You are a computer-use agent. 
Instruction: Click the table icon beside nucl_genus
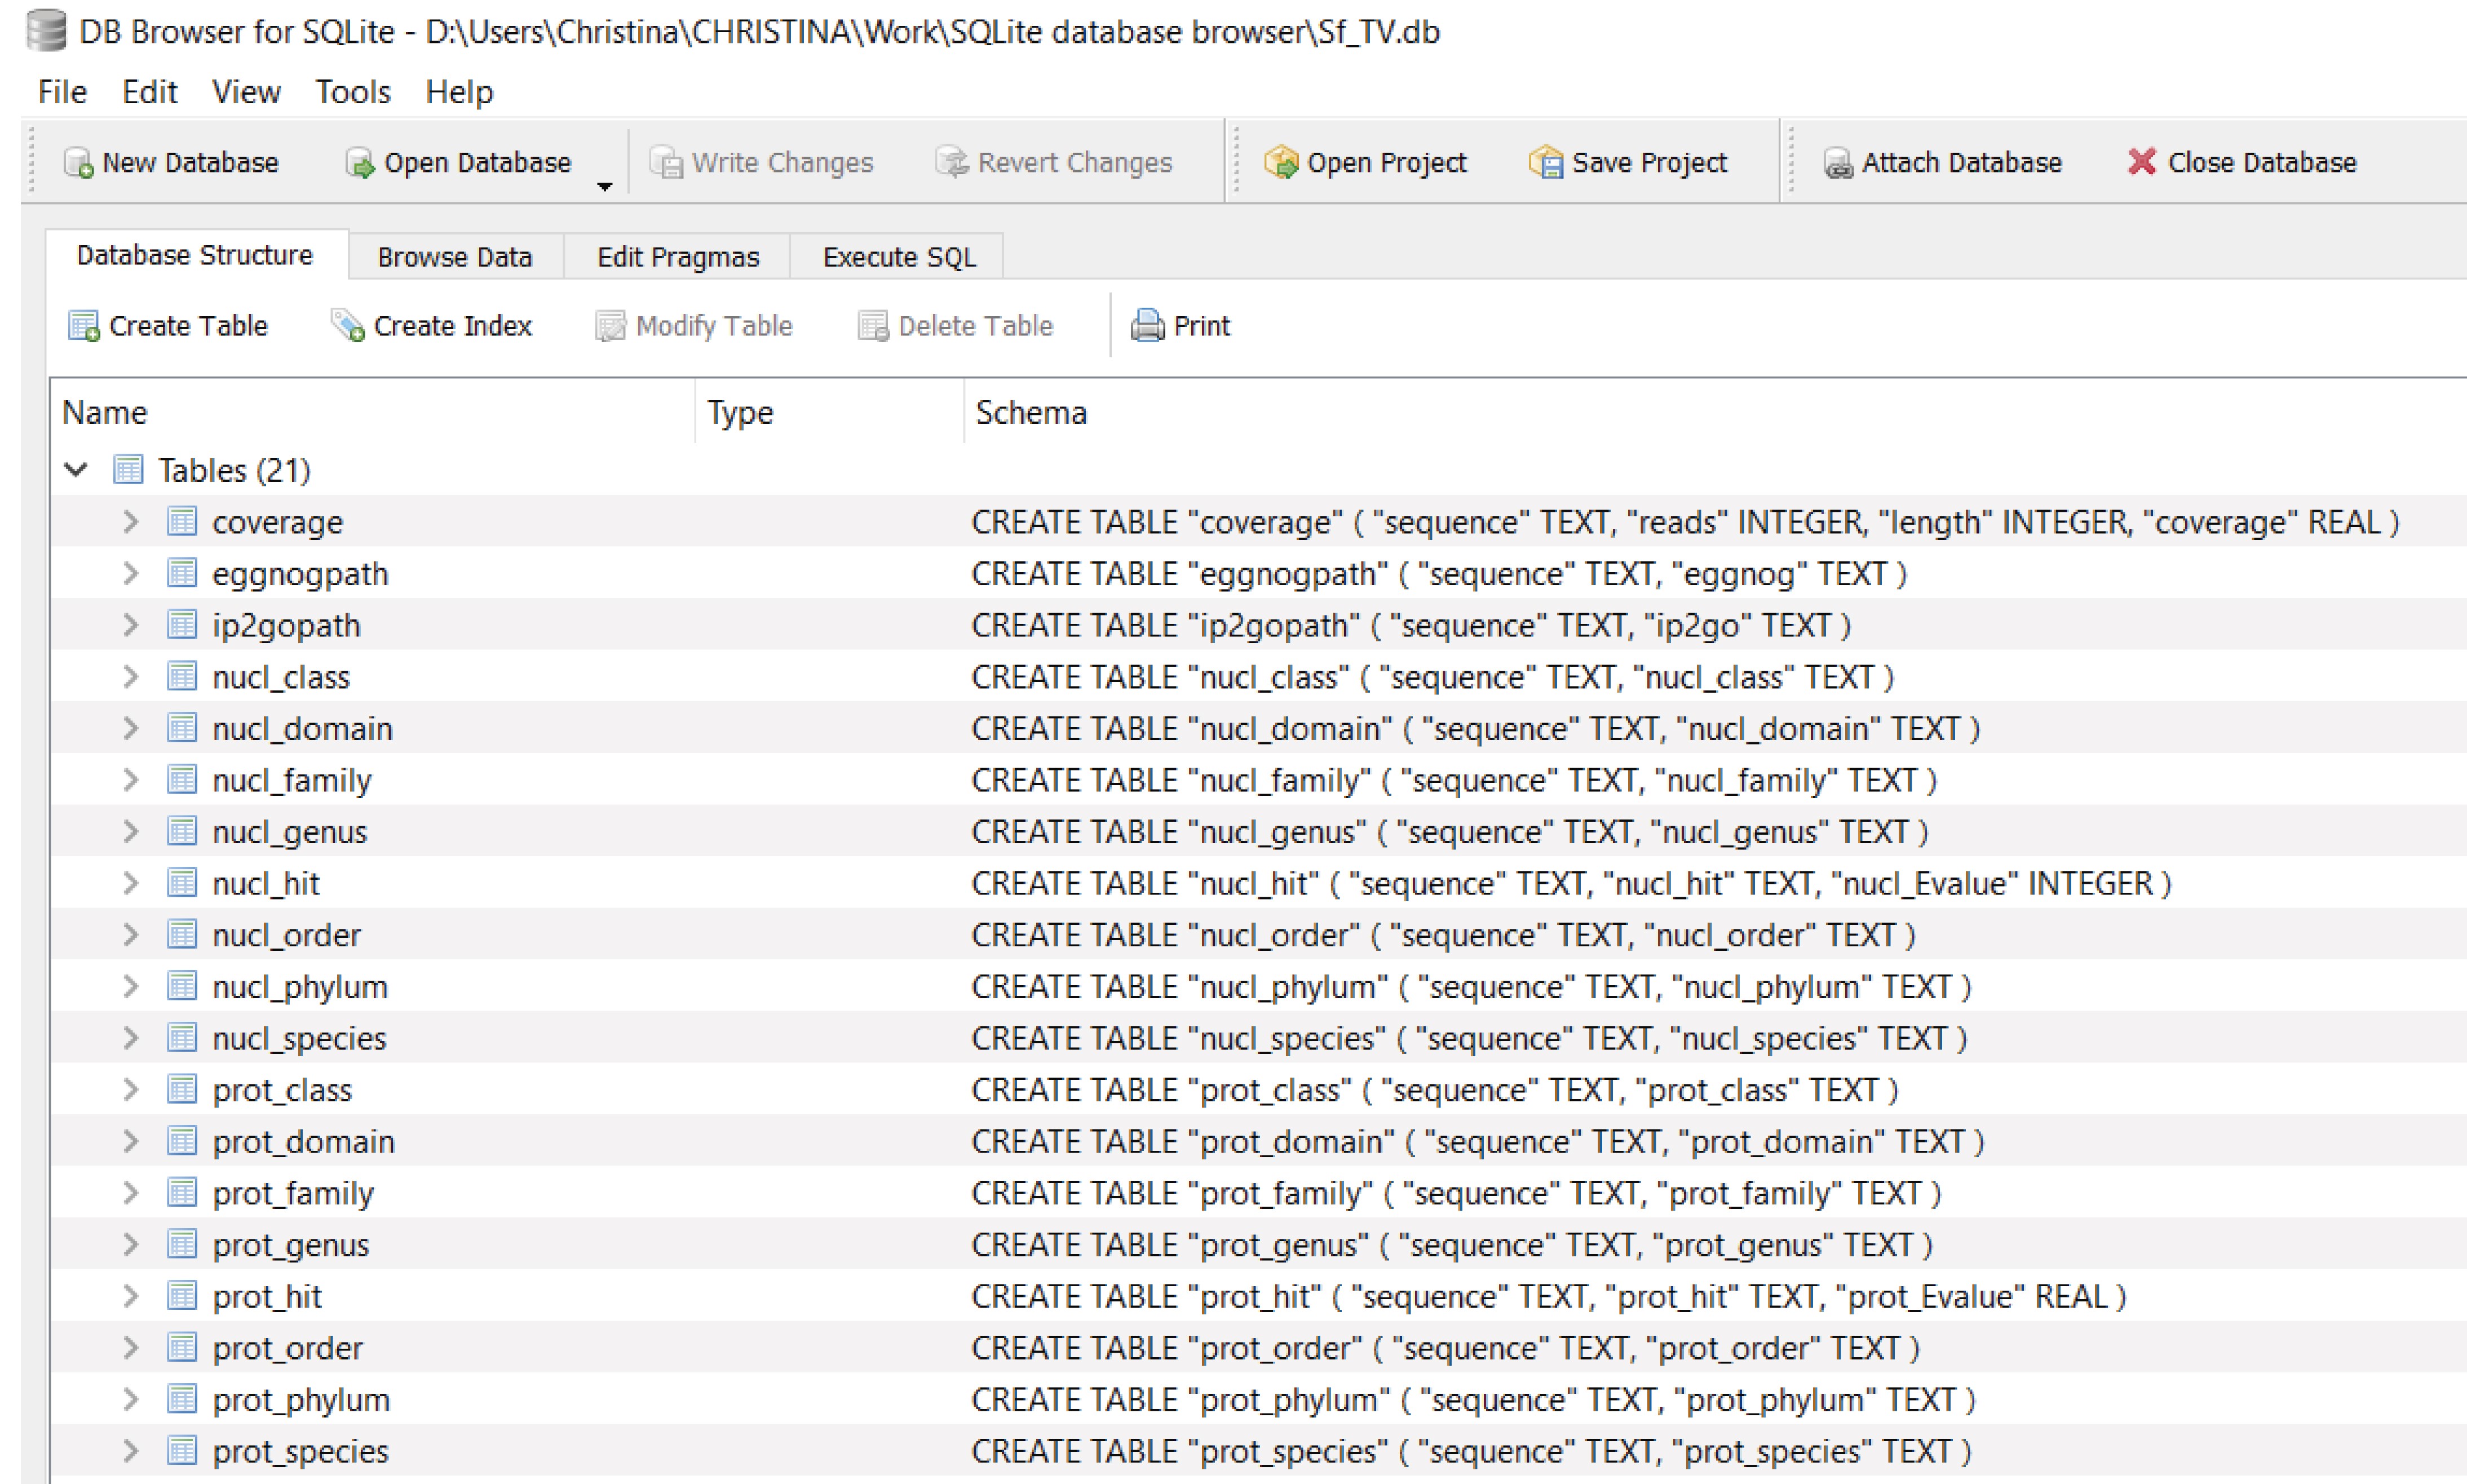(x=182, y=831)
